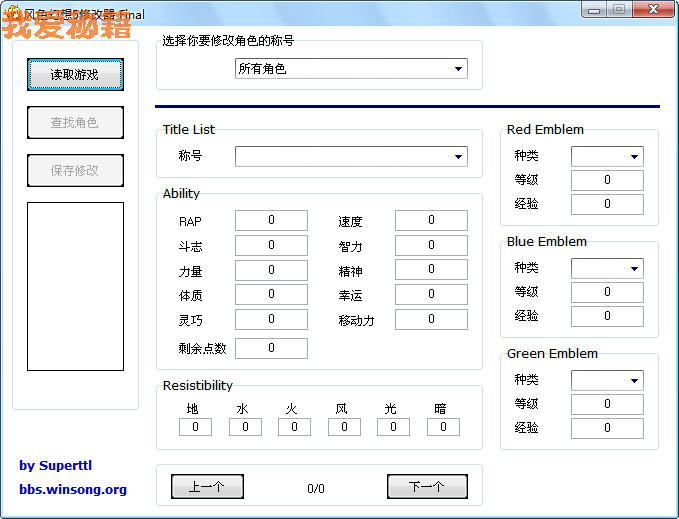
Task: Click the 暗 dark resistance field
Action: tap(443, 427)
